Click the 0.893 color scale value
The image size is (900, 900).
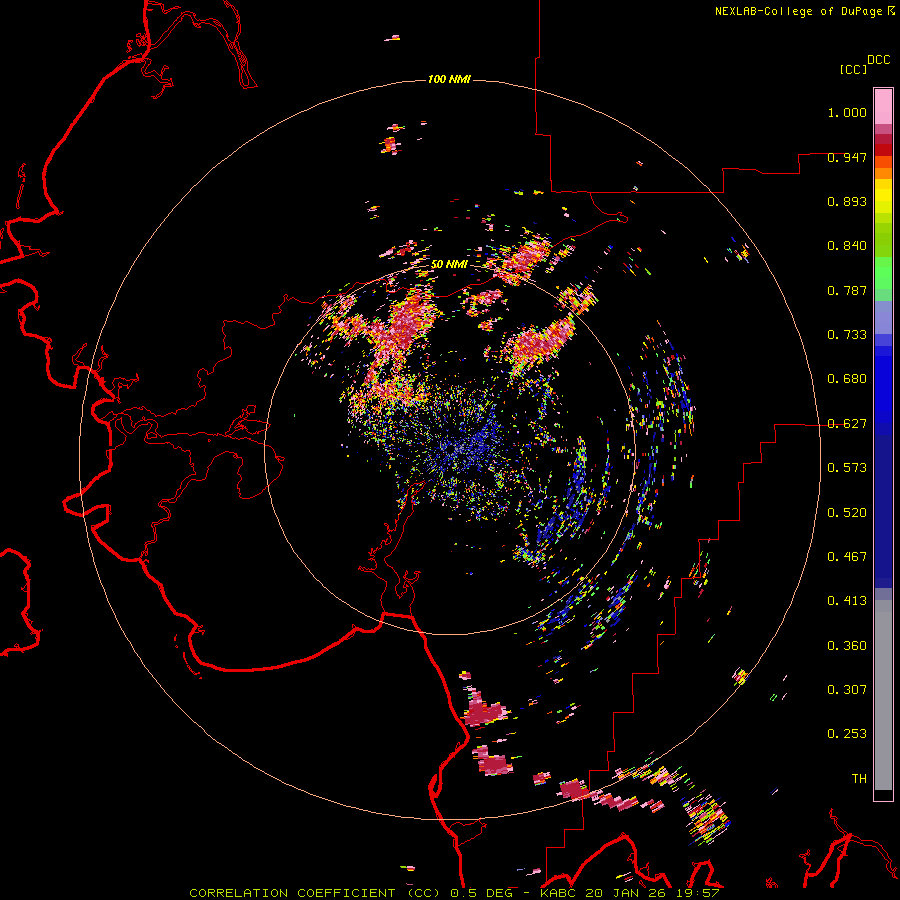coord(847,201)
